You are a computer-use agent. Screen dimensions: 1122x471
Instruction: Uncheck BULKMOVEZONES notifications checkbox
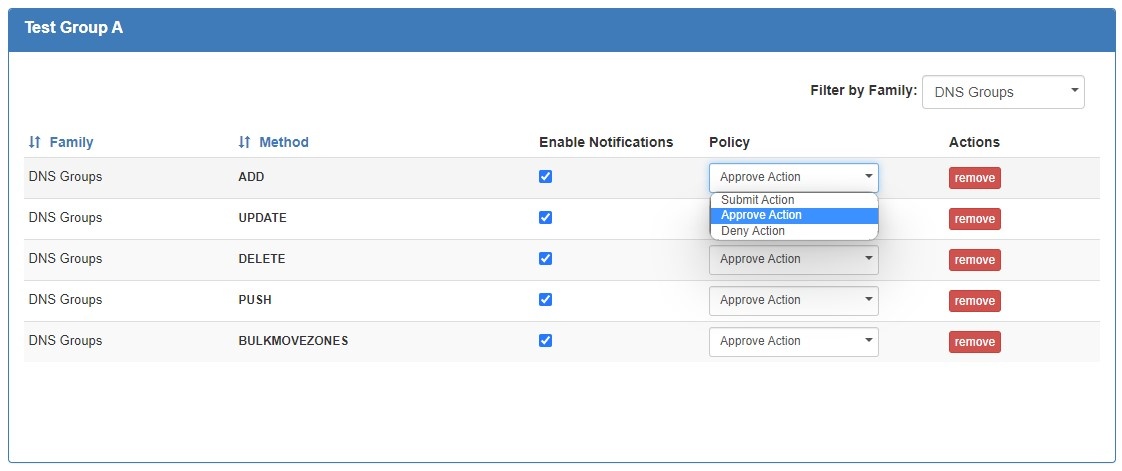click(545, 341)
